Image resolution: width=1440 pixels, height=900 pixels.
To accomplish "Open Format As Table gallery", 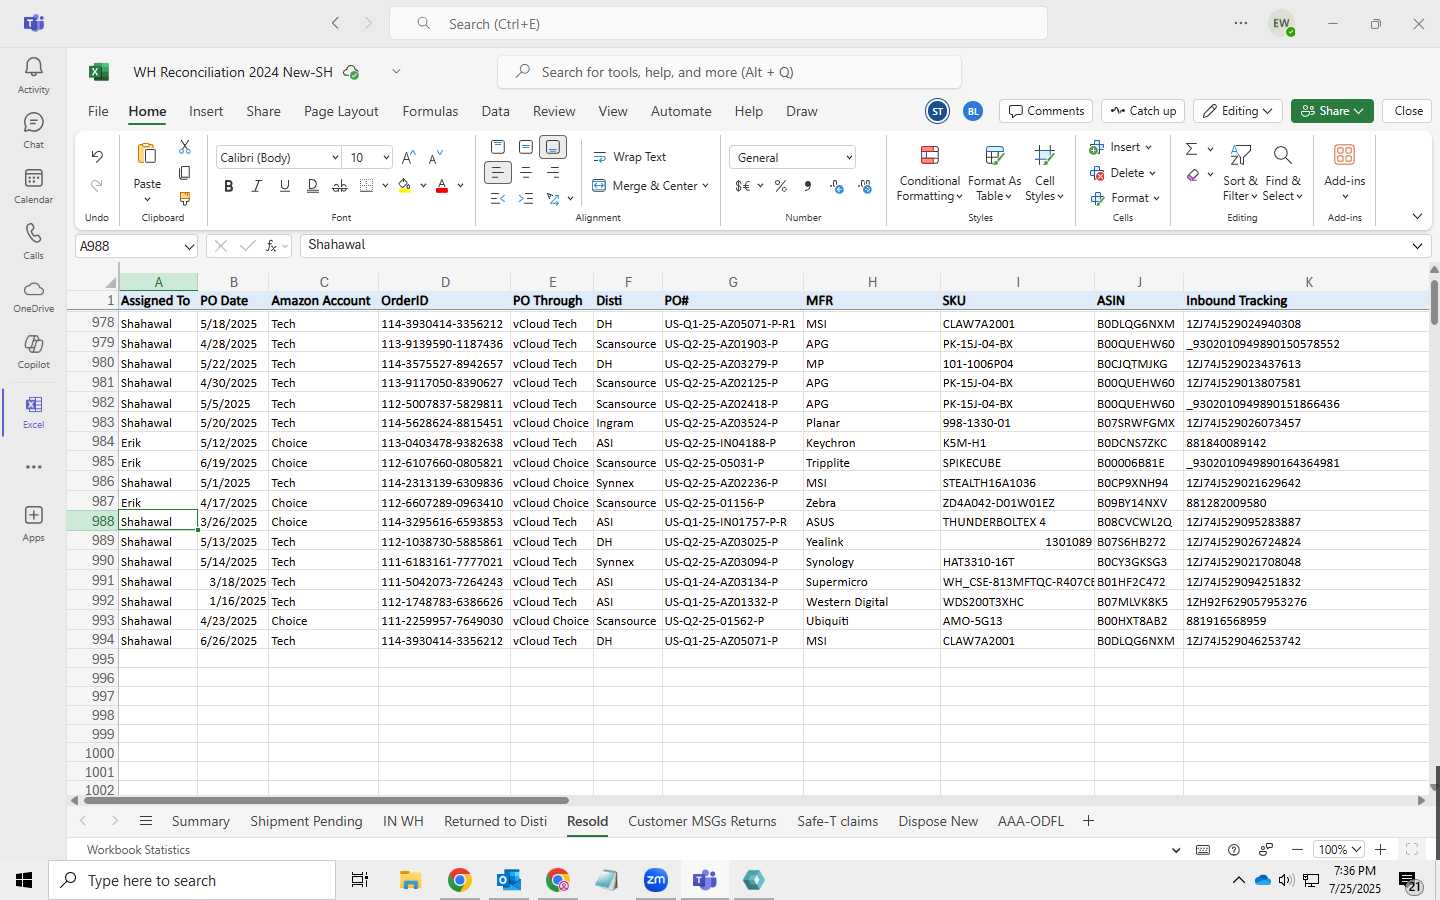I will [994, 173].
